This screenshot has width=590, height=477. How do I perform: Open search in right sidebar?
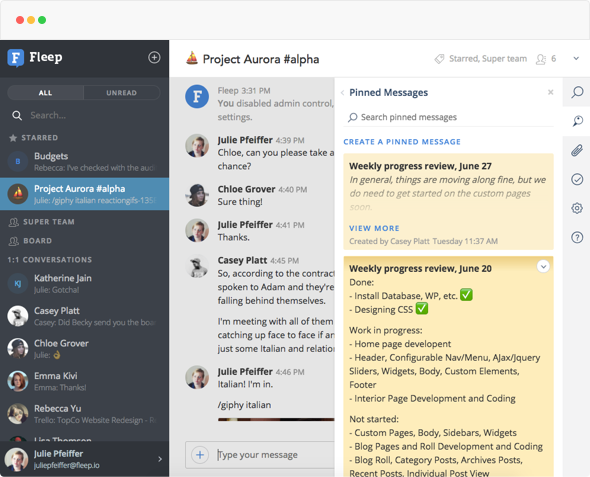tap(577, 92)
